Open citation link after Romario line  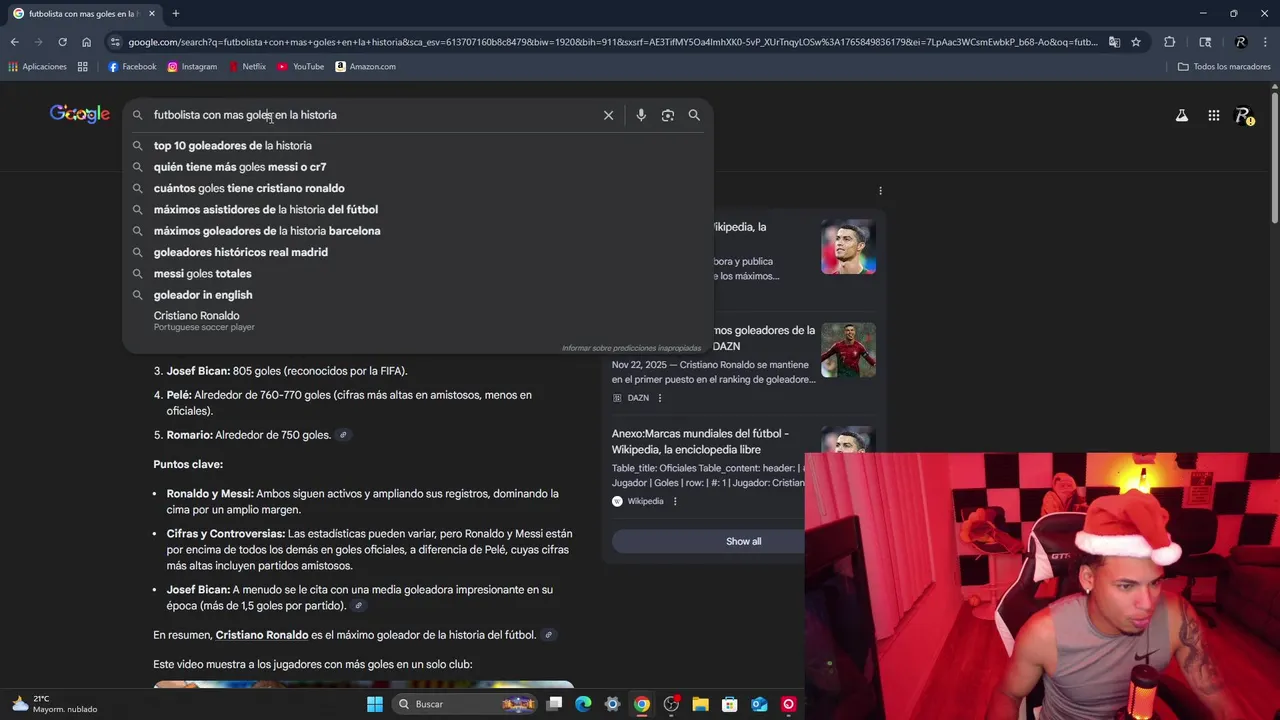[x=343, y=435]
